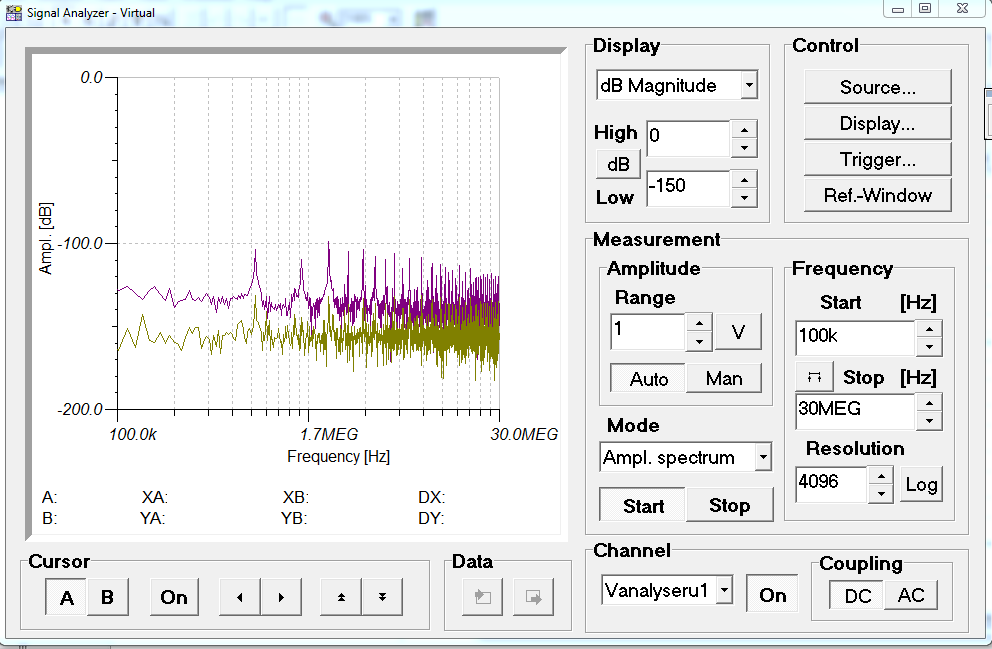Click the first Data transfer icon

coord(482,597)
